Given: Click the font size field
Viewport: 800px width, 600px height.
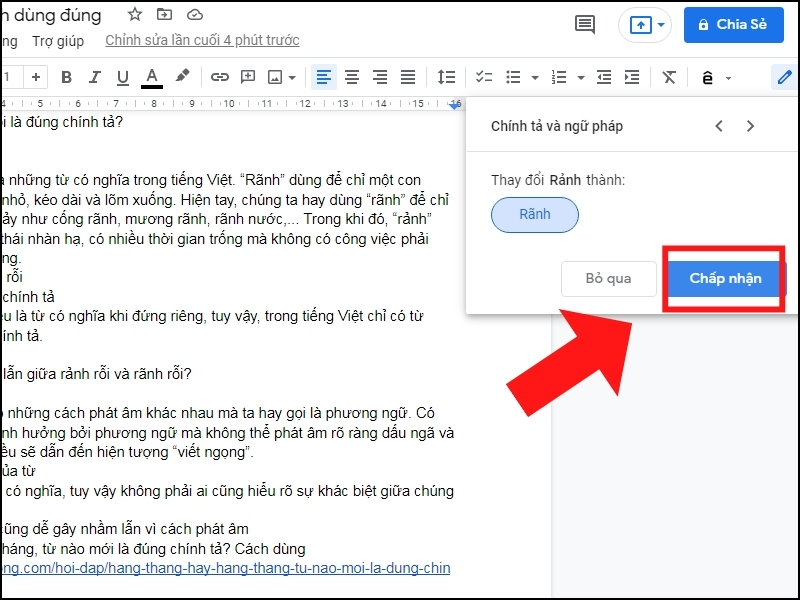Looking at the screenshot, I should 11,77.
